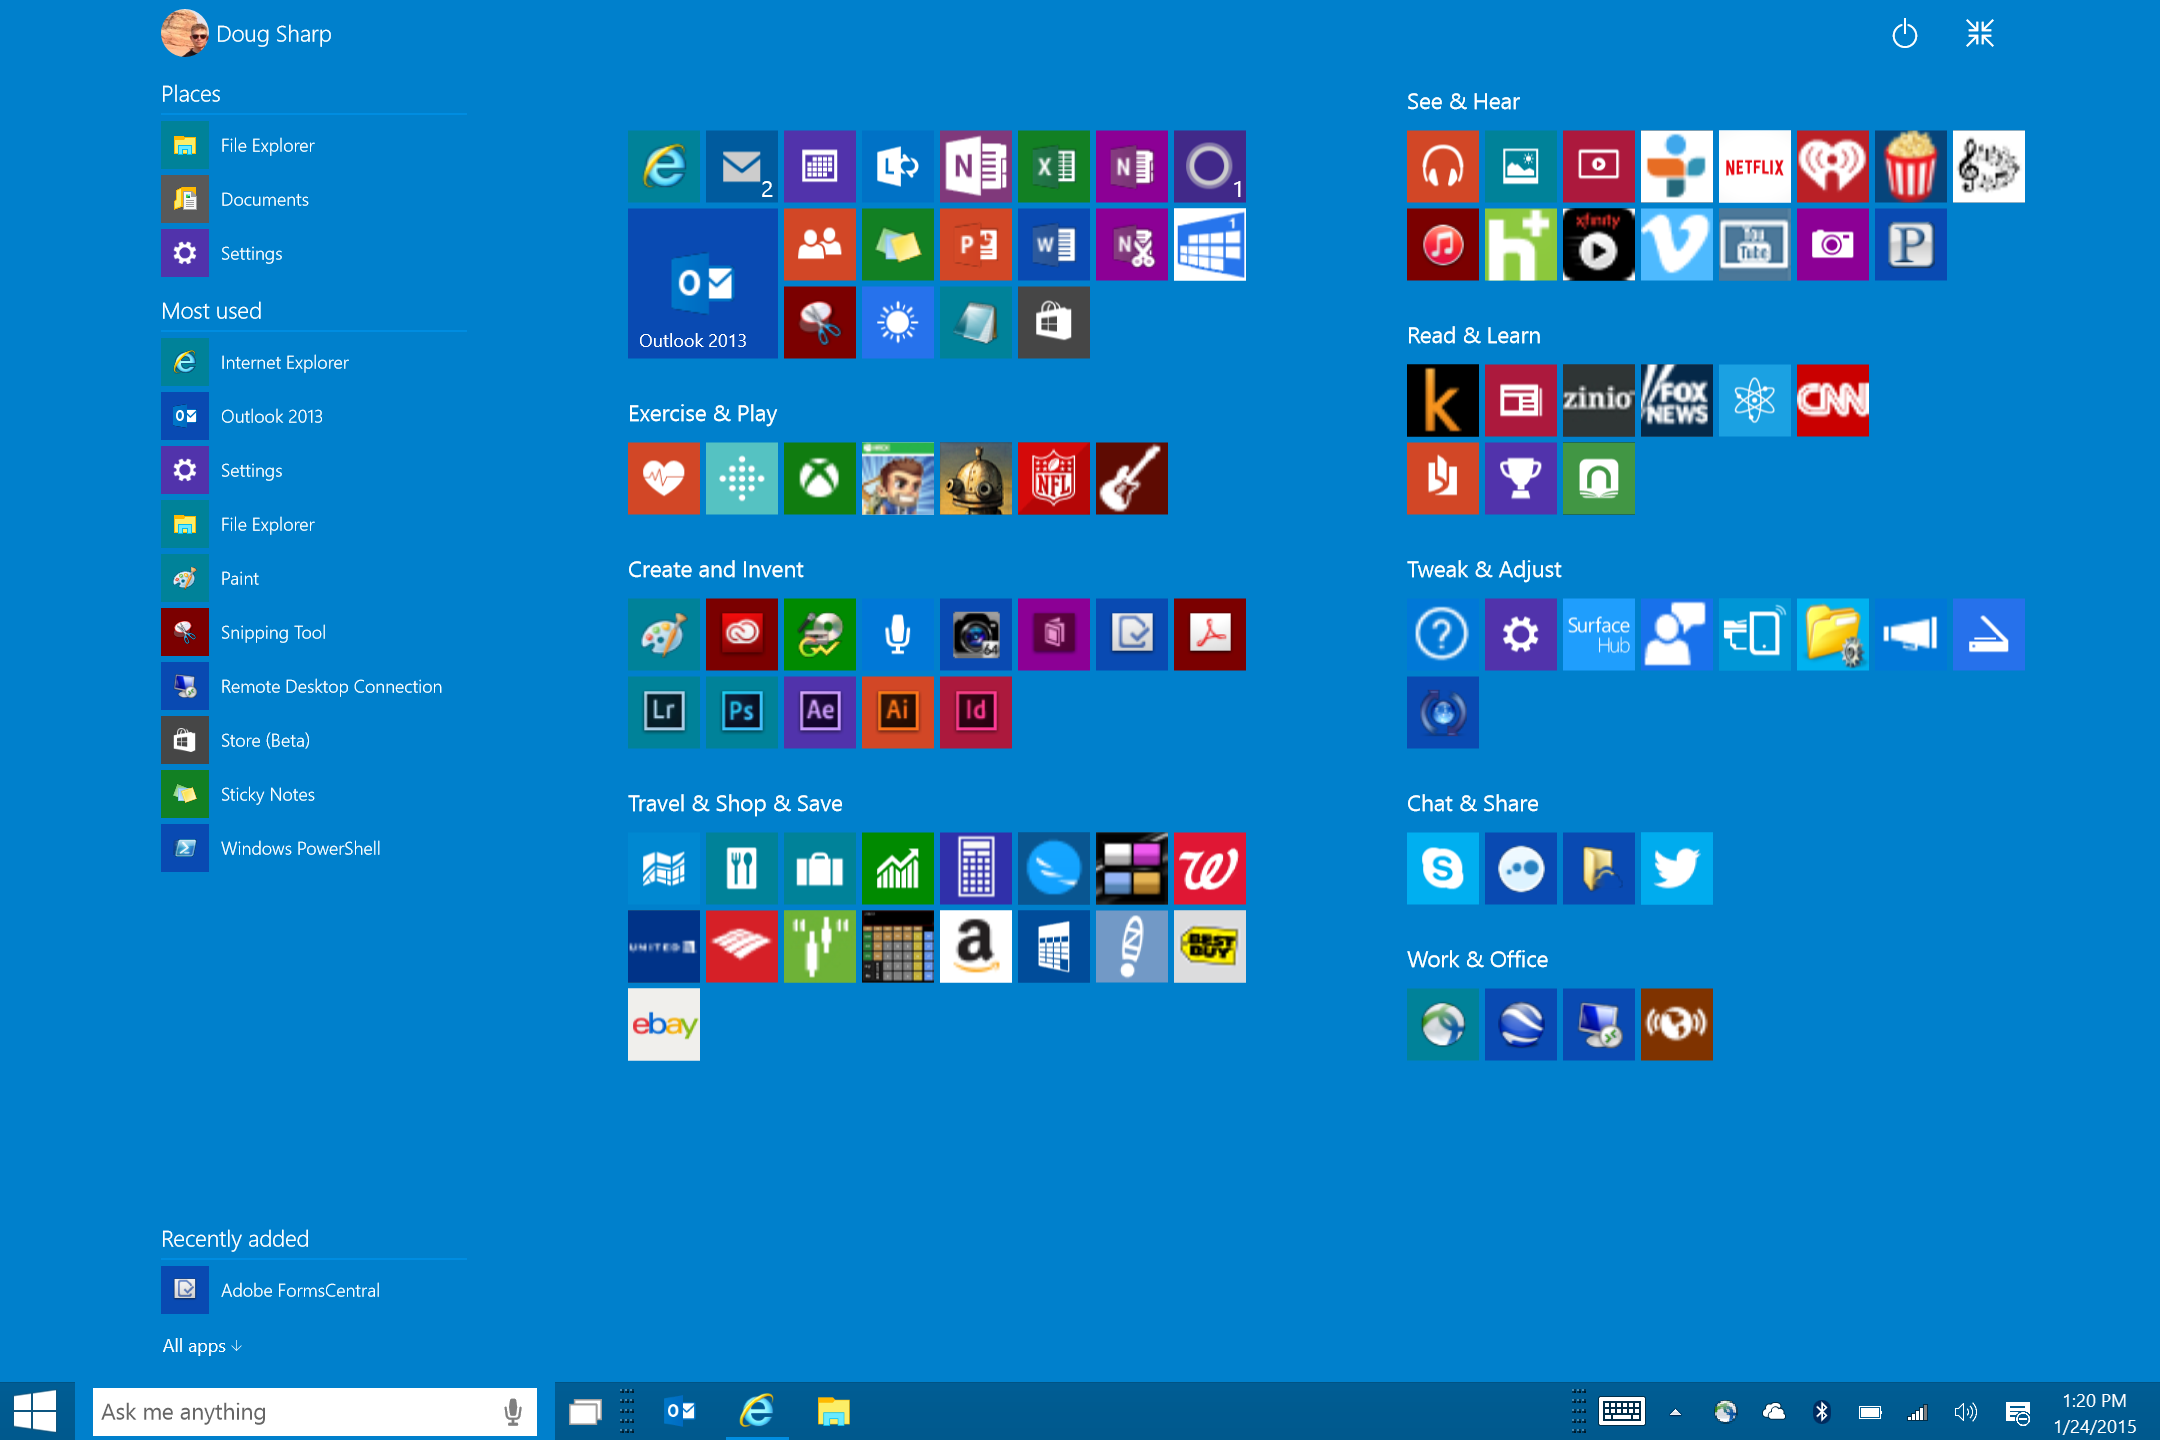Open the After Effects tile
Screen dimensions: 2160x1440
pos(819,712)
